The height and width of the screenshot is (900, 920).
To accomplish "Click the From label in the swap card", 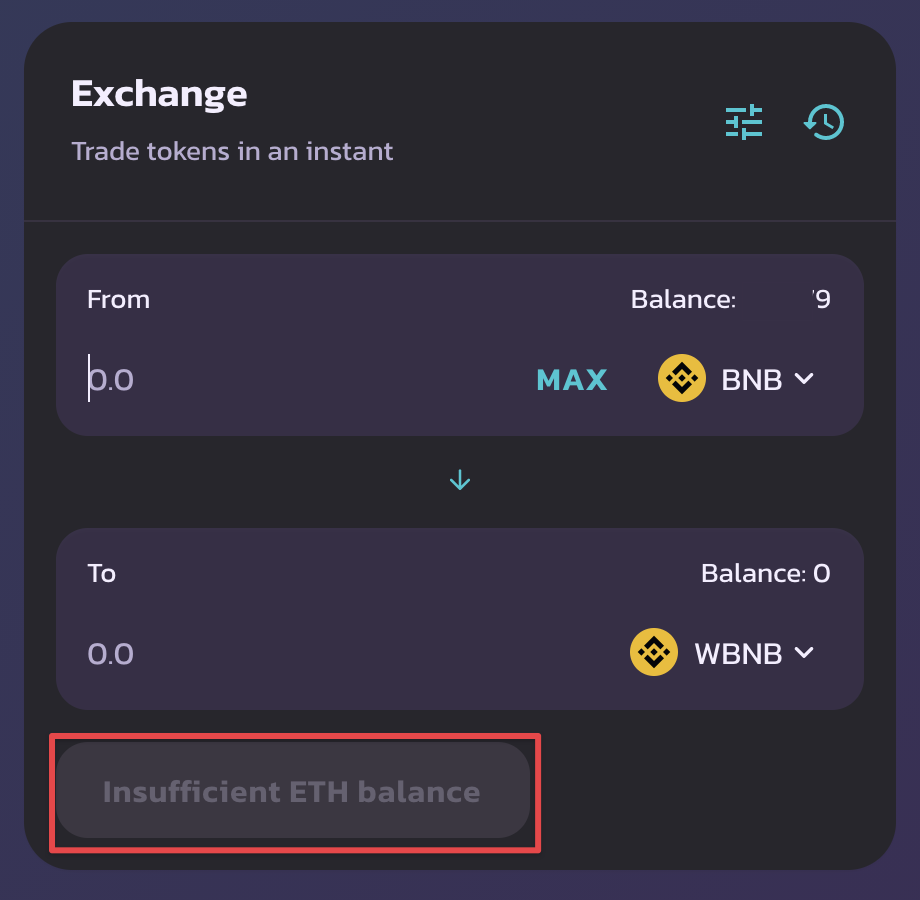I will [117, 298].
